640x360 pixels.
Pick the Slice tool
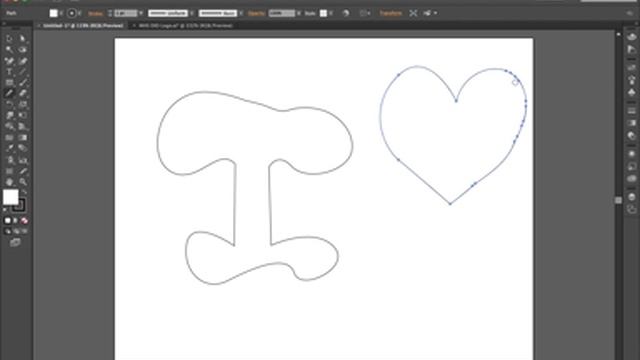(22, 171)
